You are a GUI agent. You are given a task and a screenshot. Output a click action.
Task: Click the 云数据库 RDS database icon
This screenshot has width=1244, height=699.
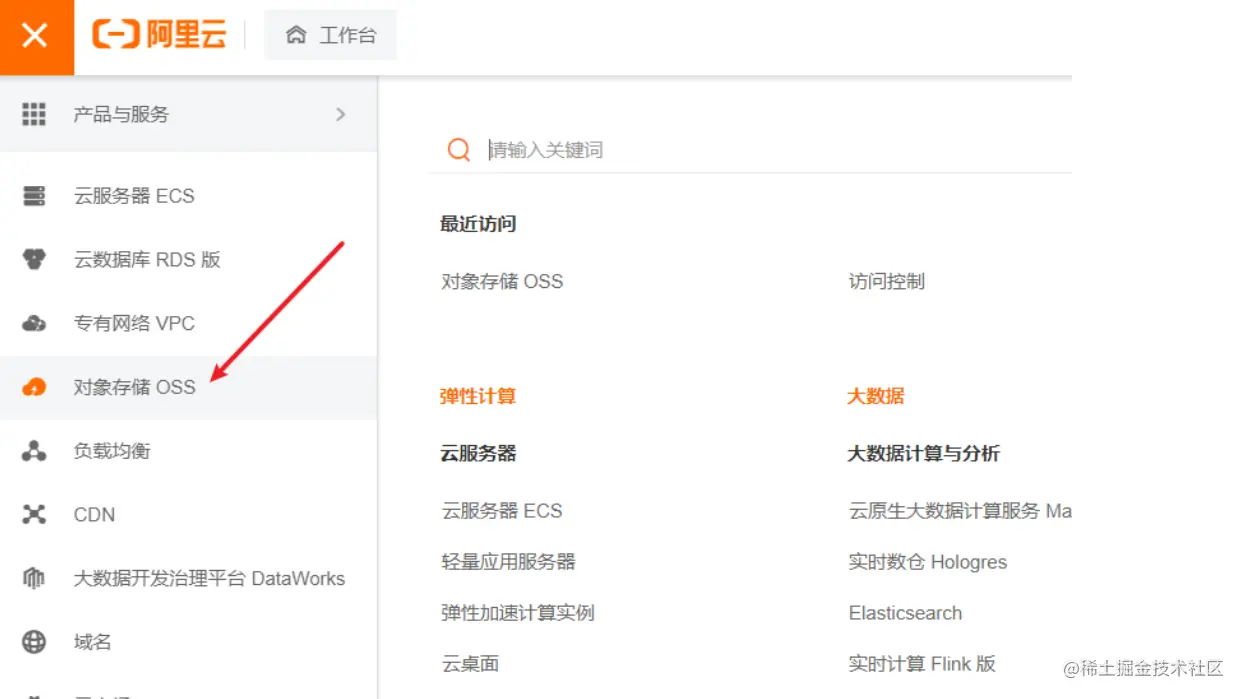(34, 260)
